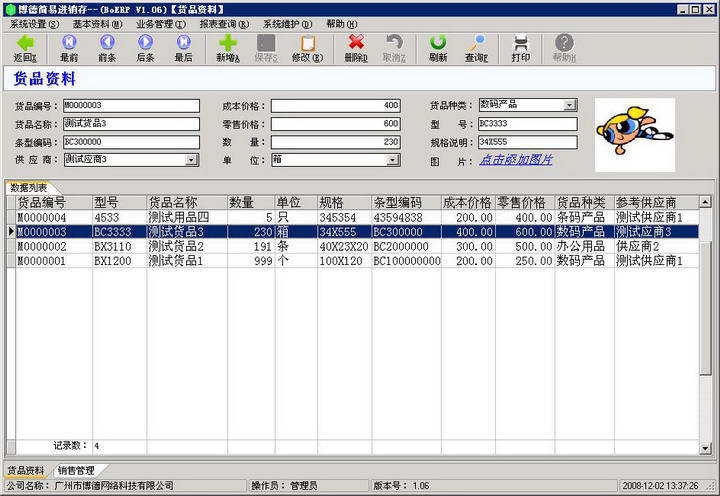
Task: Switch to the 销售管理 bottom tab
Action: (x=76, y=470)
